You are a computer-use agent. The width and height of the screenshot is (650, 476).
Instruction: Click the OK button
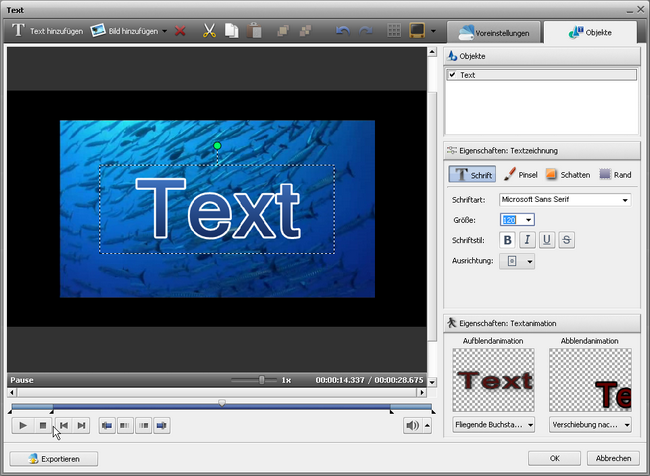click(x=554, y=458)
